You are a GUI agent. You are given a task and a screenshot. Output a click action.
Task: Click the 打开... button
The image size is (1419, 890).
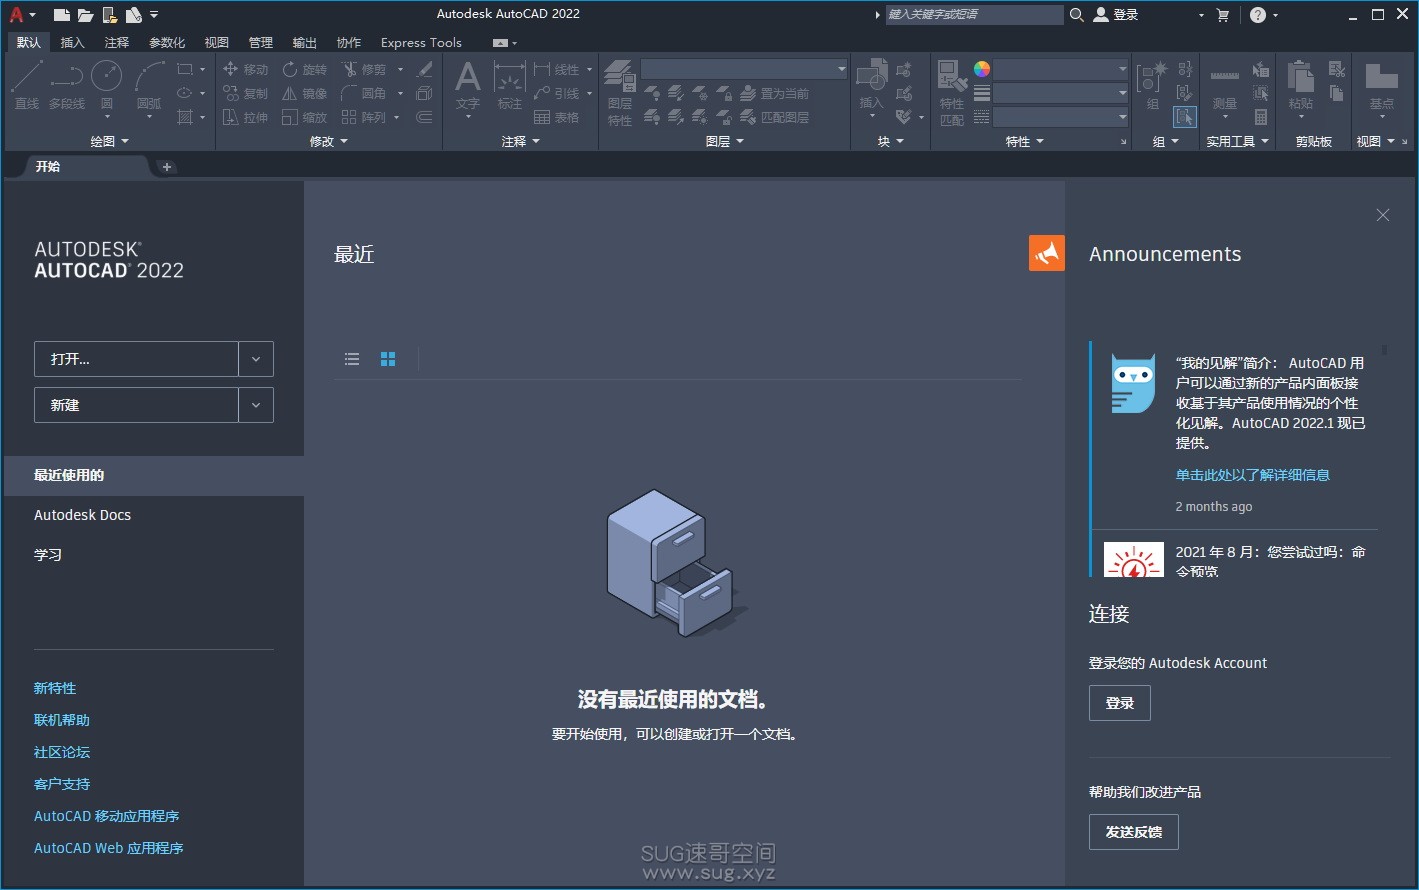pos(136,359)
